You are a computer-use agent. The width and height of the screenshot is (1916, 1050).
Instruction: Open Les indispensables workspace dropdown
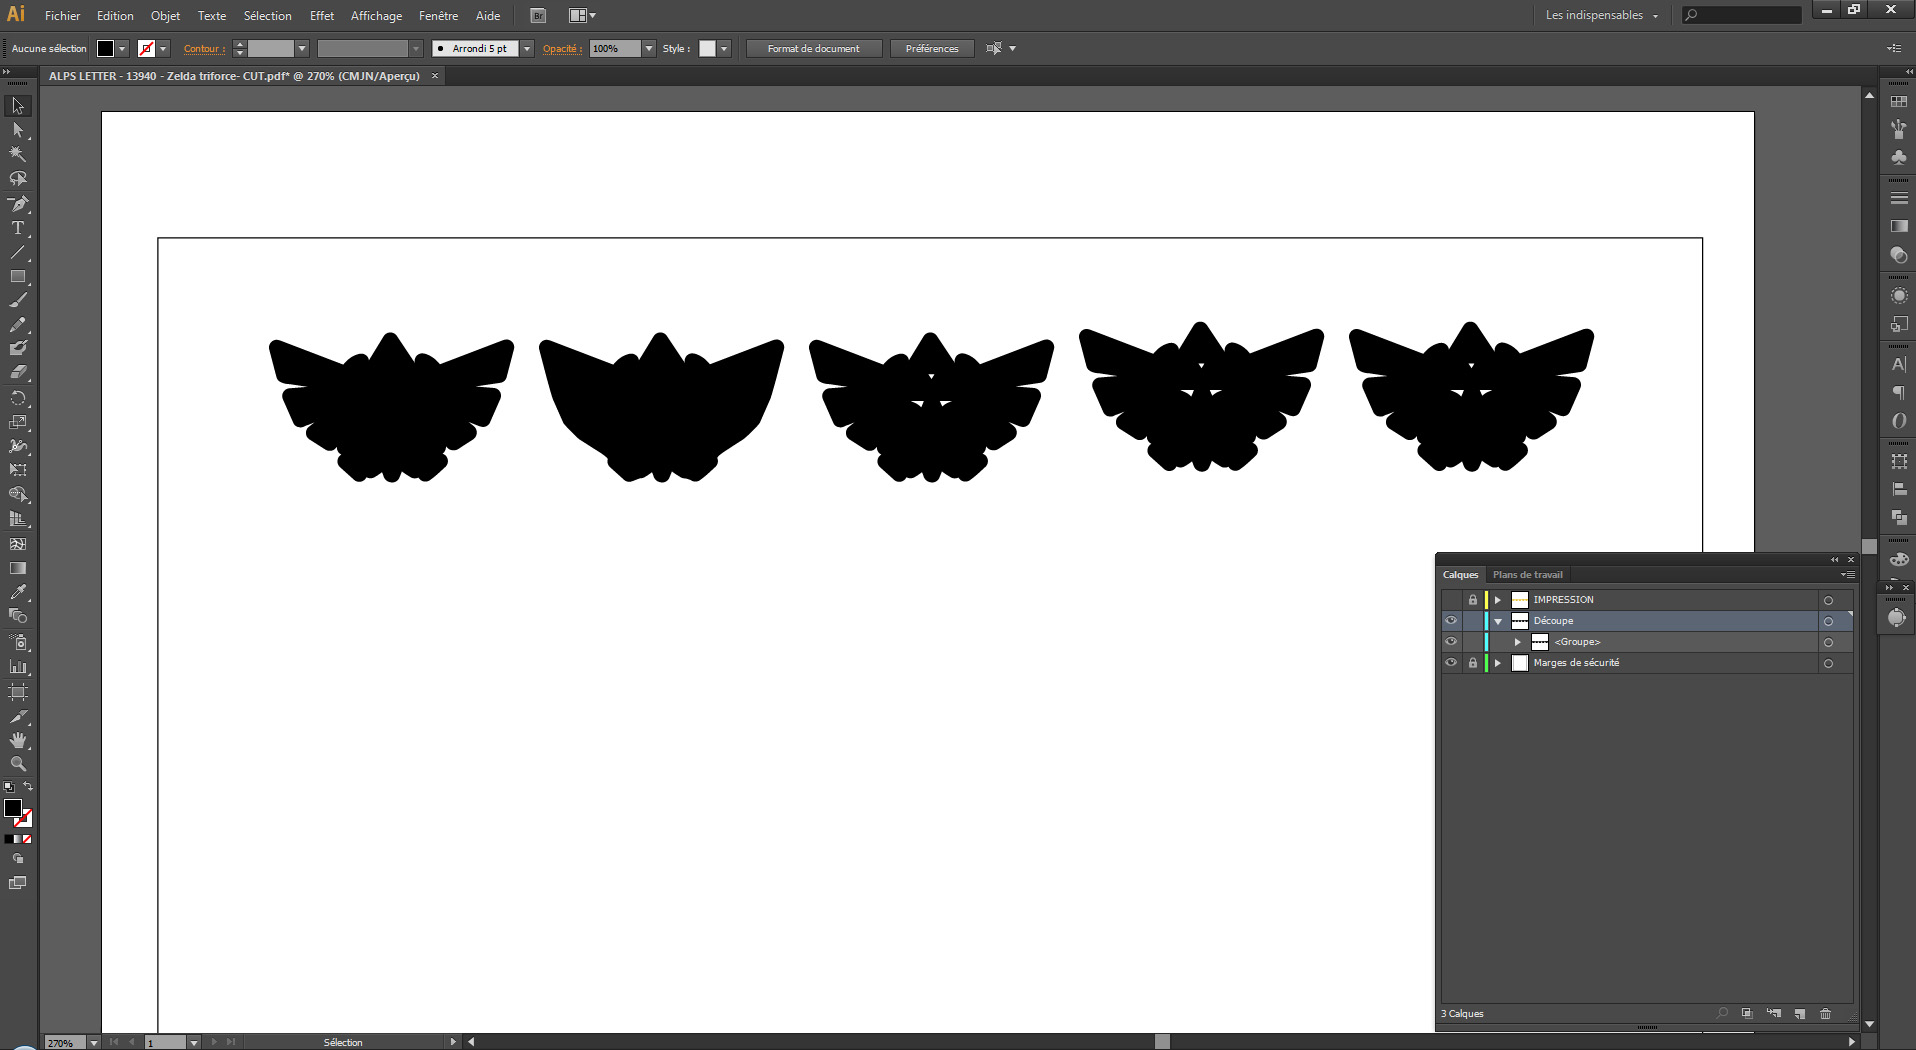[x=1602, y=15]
